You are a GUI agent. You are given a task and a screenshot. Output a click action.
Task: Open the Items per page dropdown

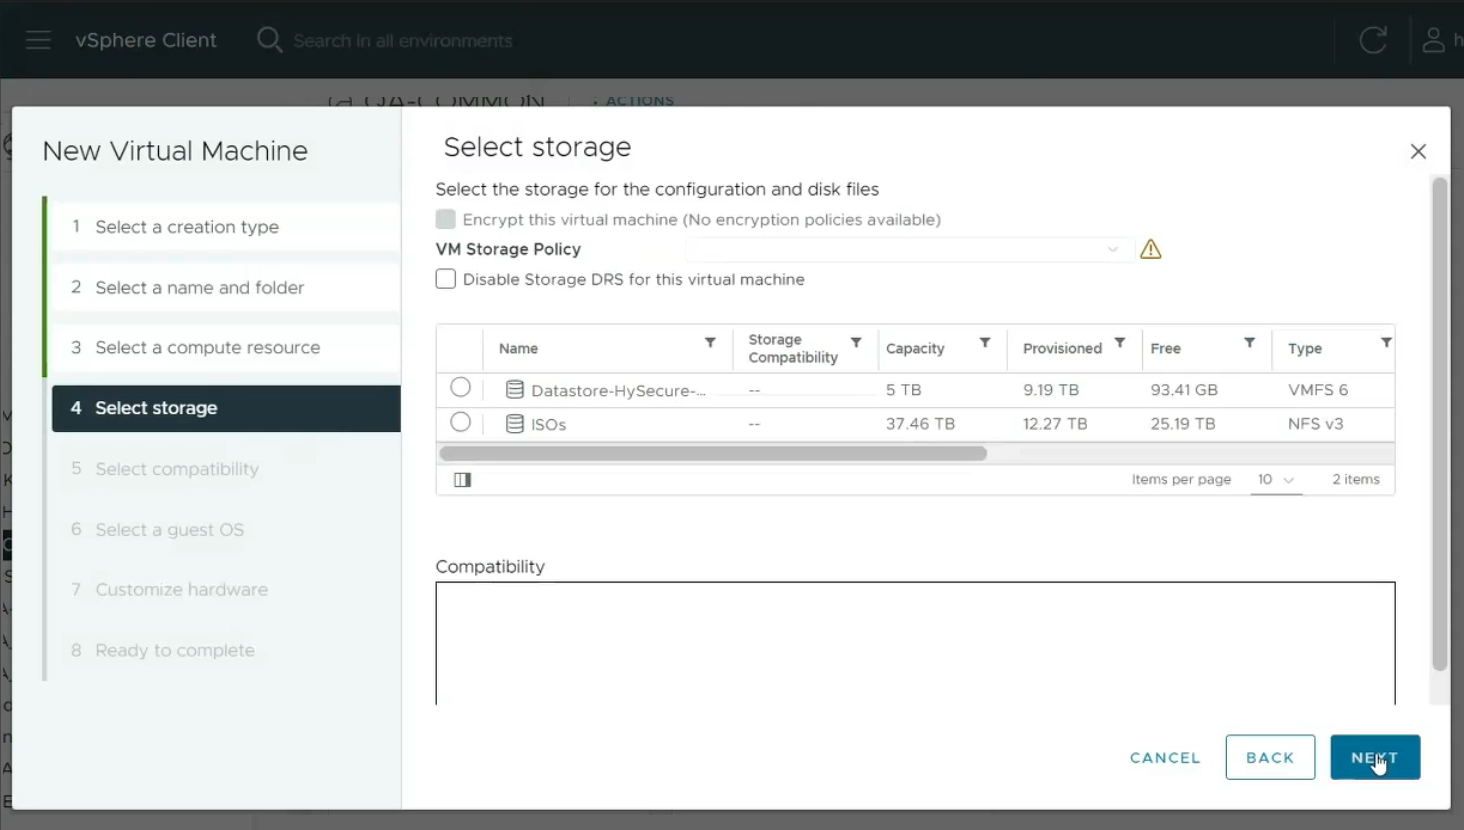tap(1276, 480)
